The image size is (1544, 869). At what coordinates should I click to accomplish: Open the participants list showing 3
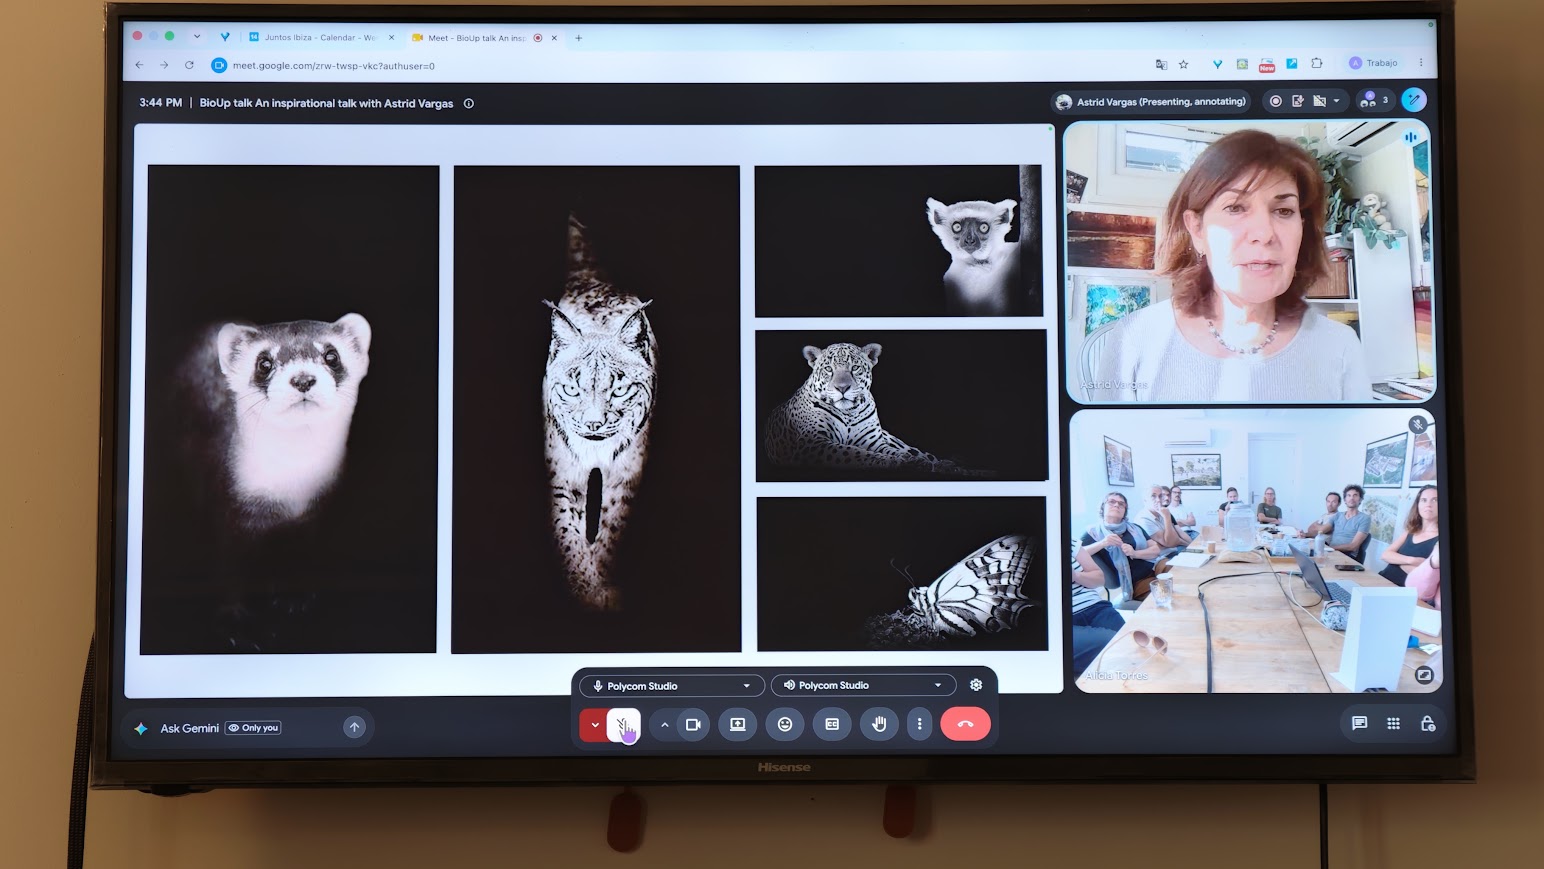pyautogui.click(x=1374, y=100)
